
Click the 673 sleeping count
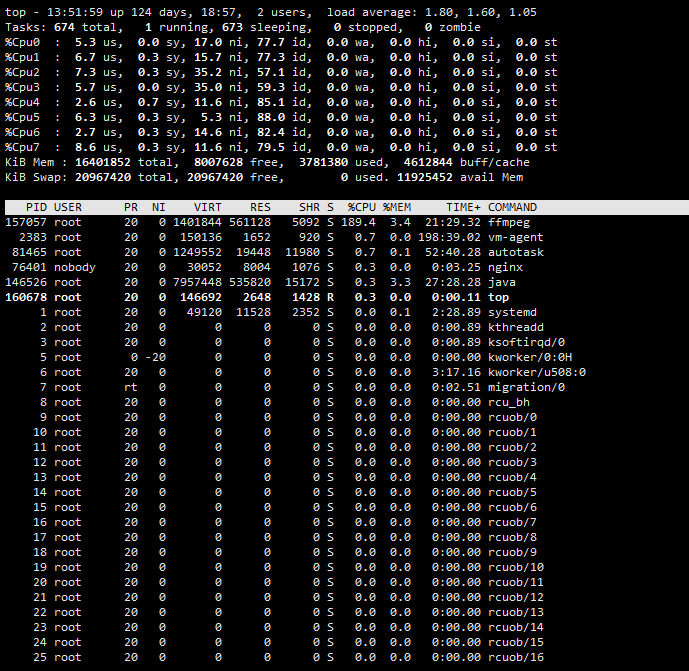click(x=232, y=27)
